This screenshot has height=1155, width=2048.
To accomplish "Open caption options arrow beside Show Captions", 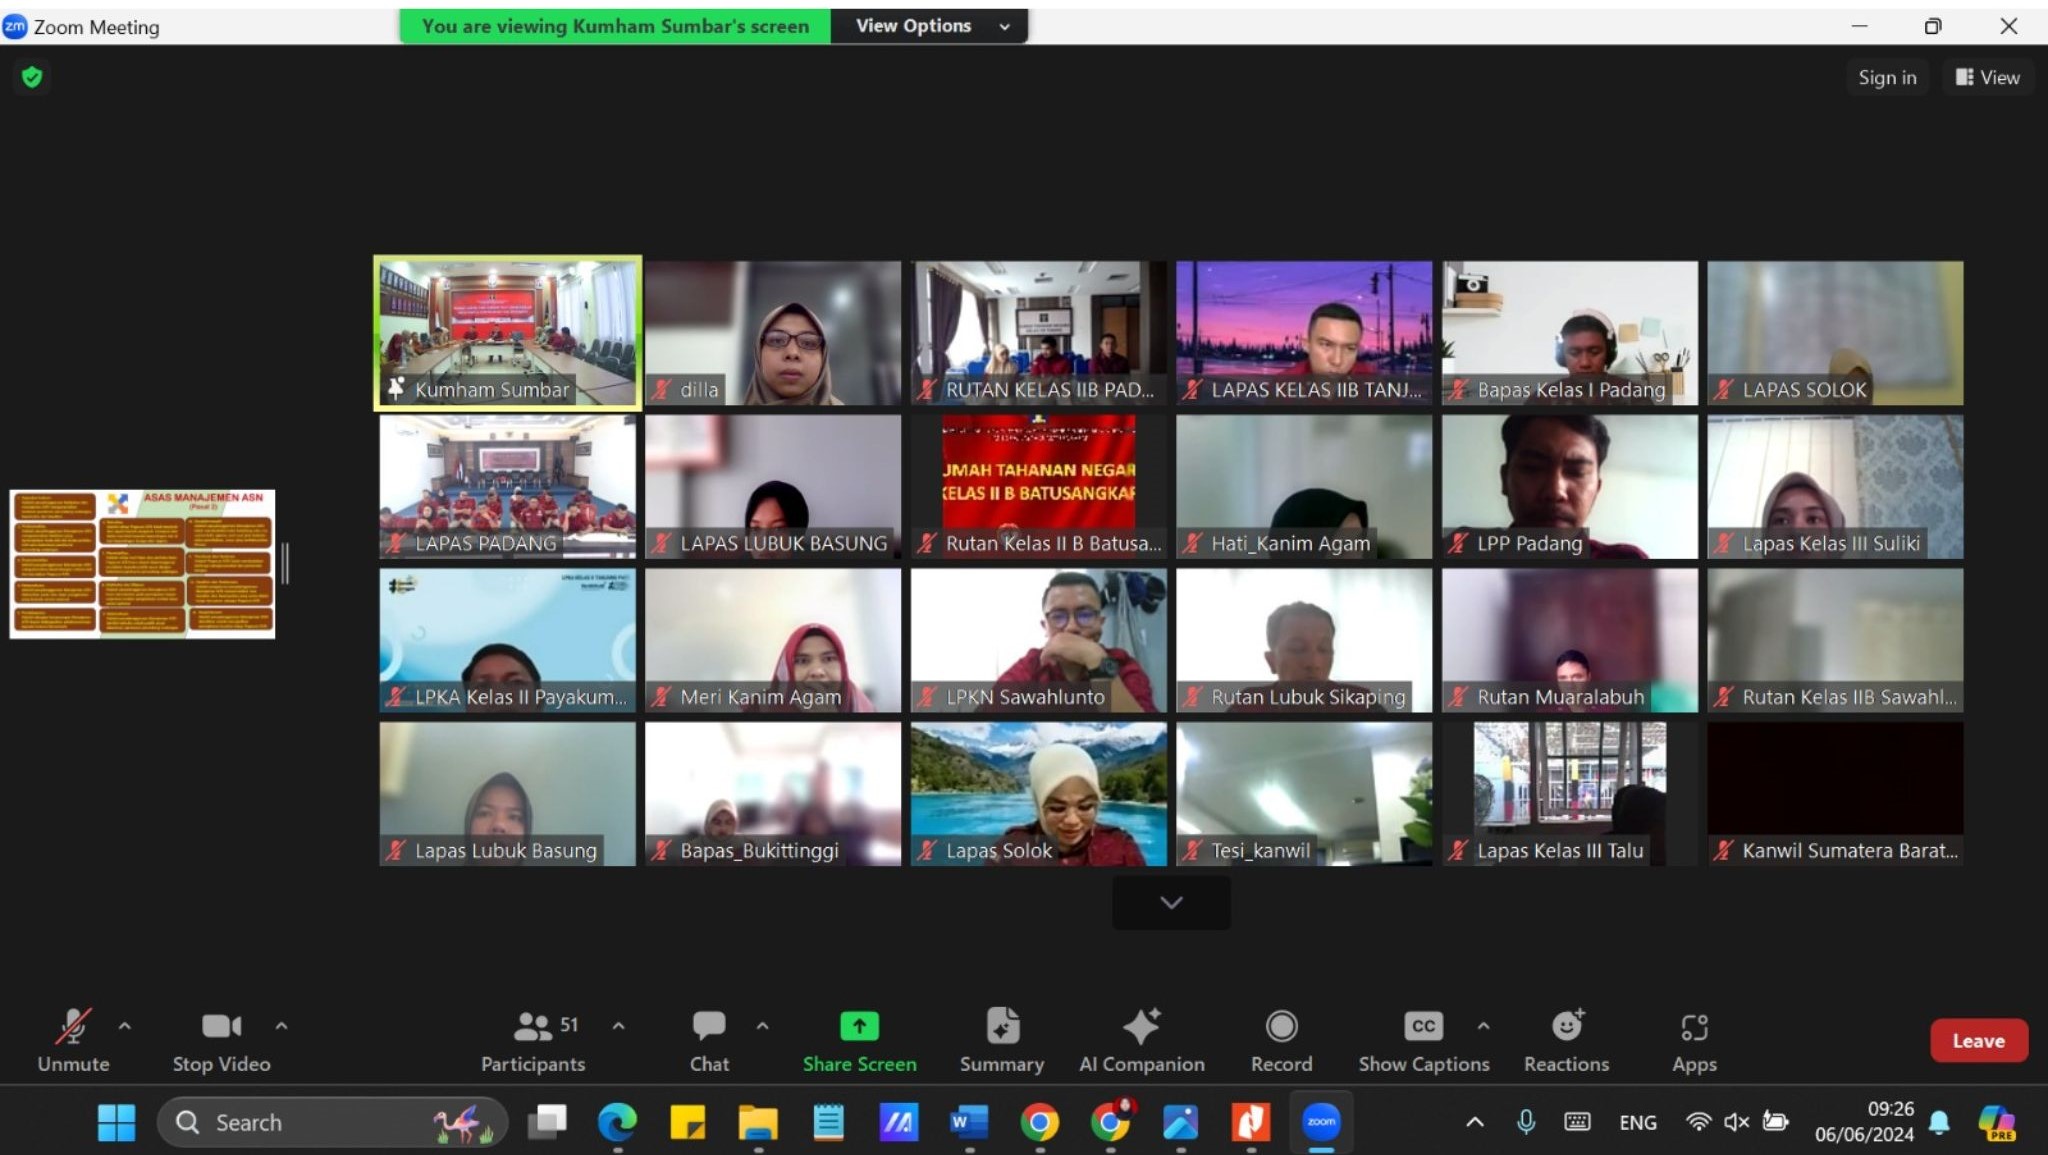I will [x=1483, y=1026].
